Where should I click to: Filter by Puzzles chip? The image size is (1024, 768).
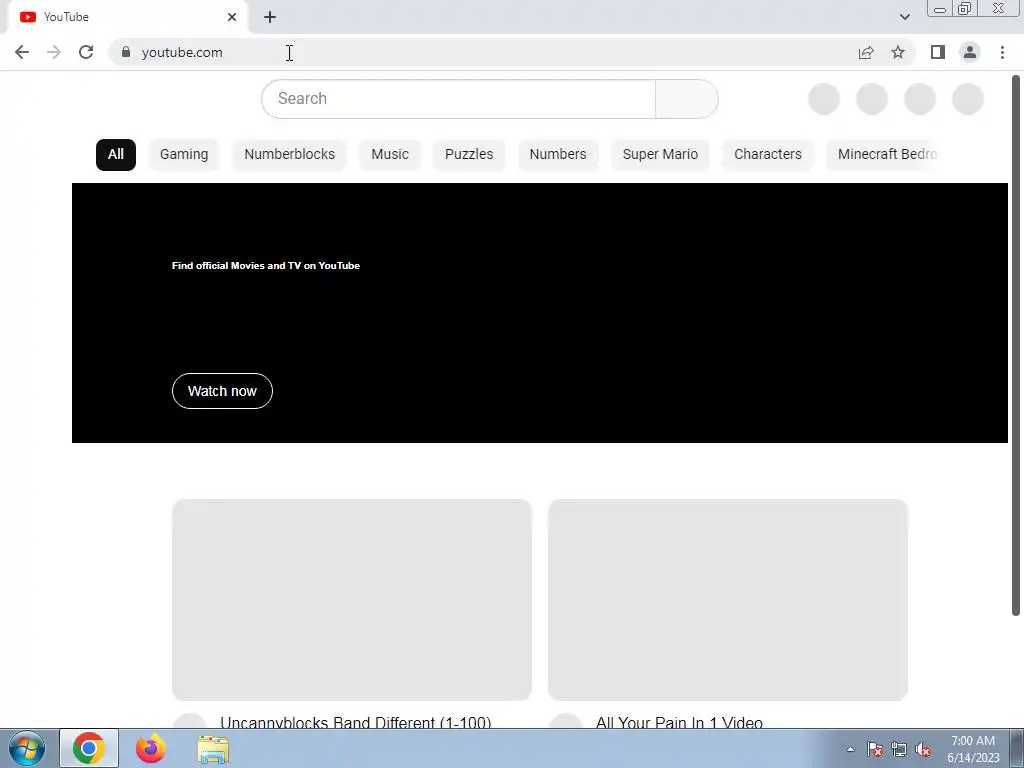[x=469, y=155]
